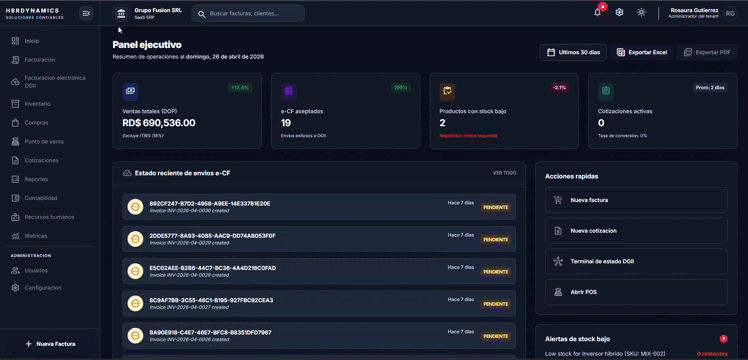Screen dimensions: 748x360
Task: Click the Abrir POS register icon
Action: tap(558, 292)
